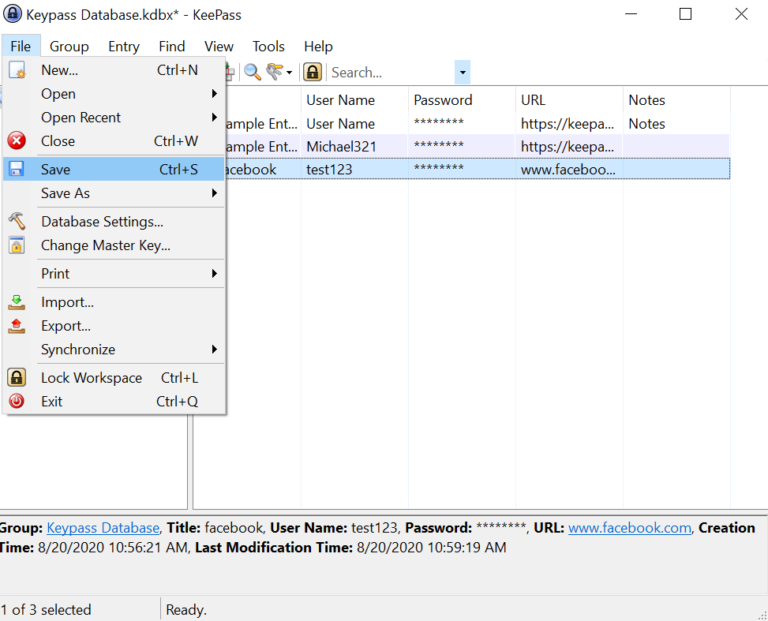Click the Password column header
The image size is (768, 621).
tap(461, 100)
